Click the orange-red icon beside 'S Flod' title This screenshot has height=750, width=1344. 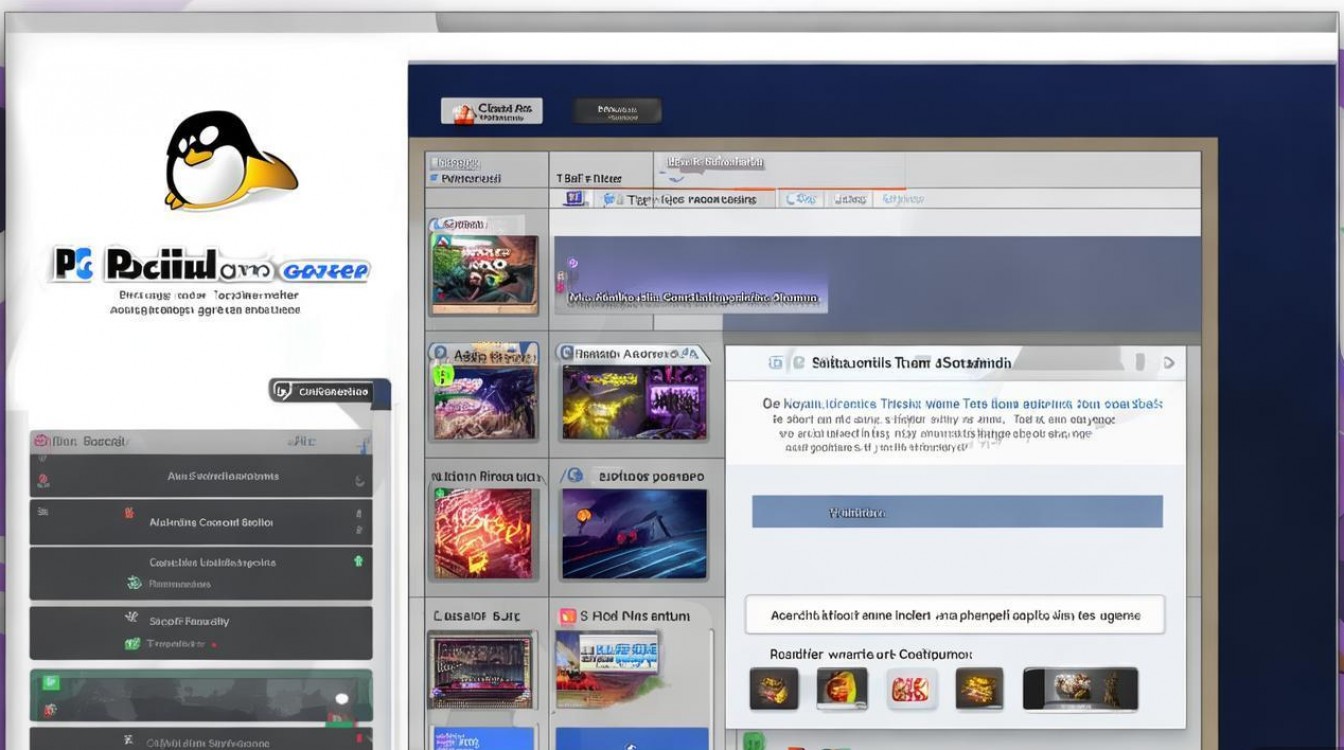[568, 616]
